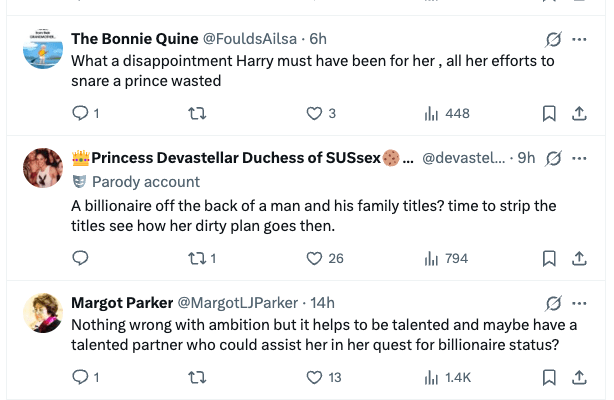
Task: Open Margot Parker's profile name link
Action: (x=121, y=303)
